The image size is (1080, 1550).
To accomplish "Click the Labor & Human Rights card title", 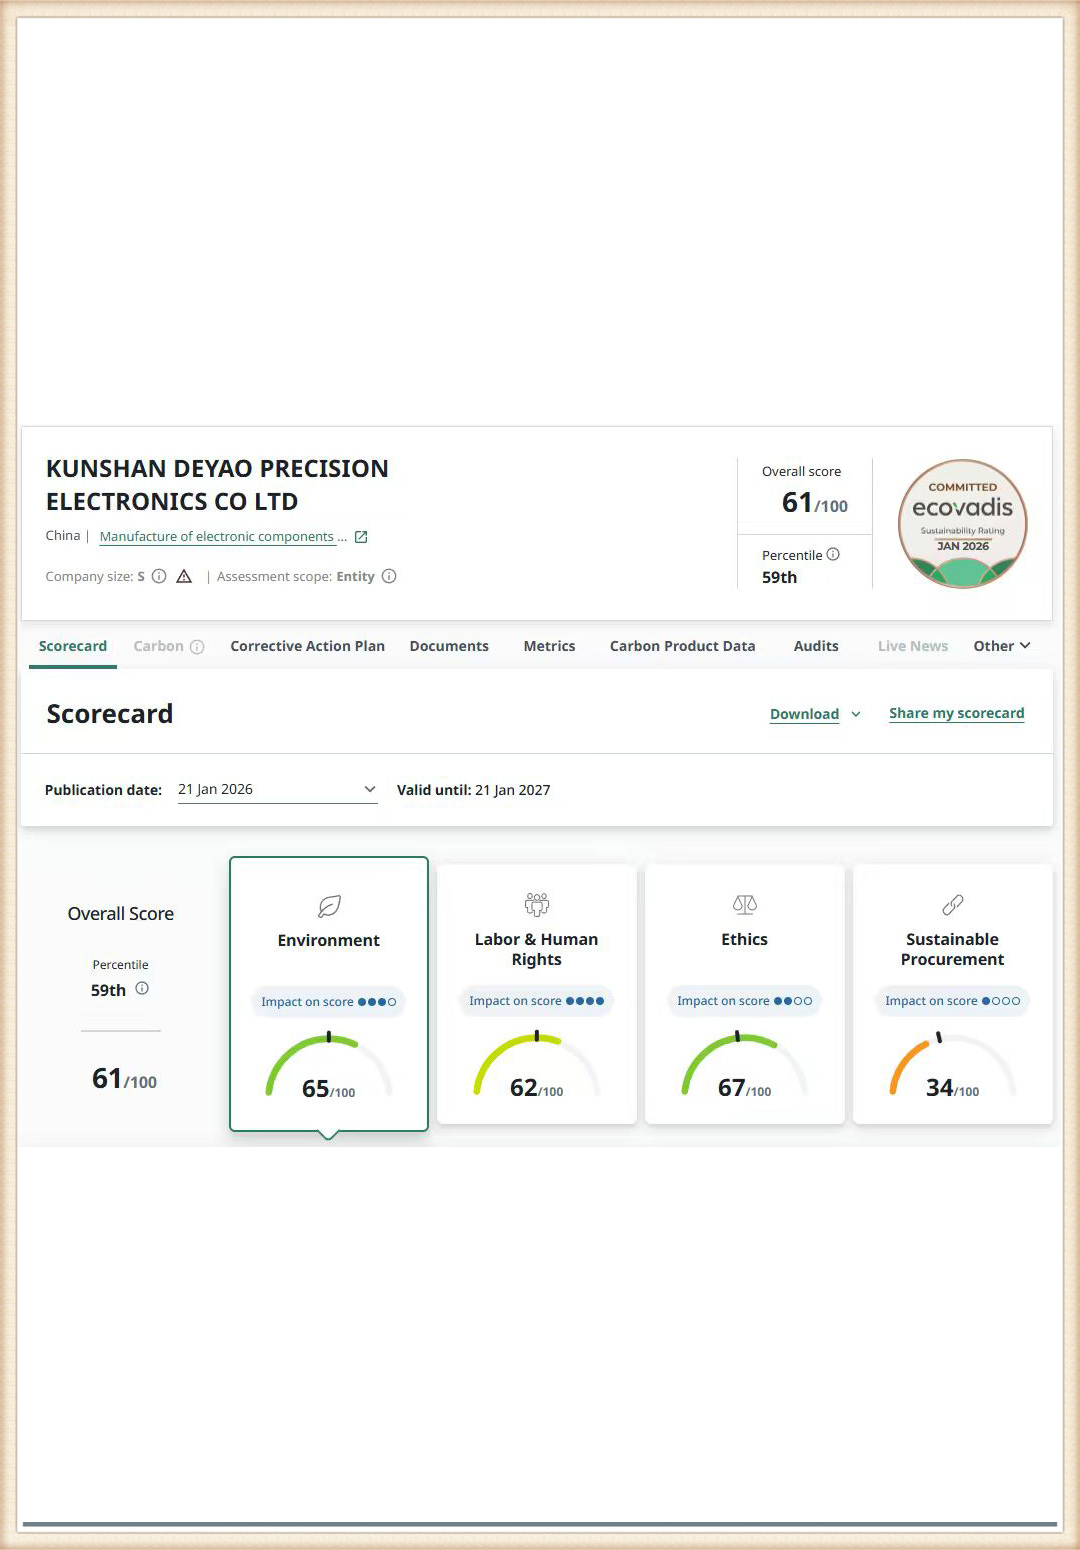I will (537, 950).
